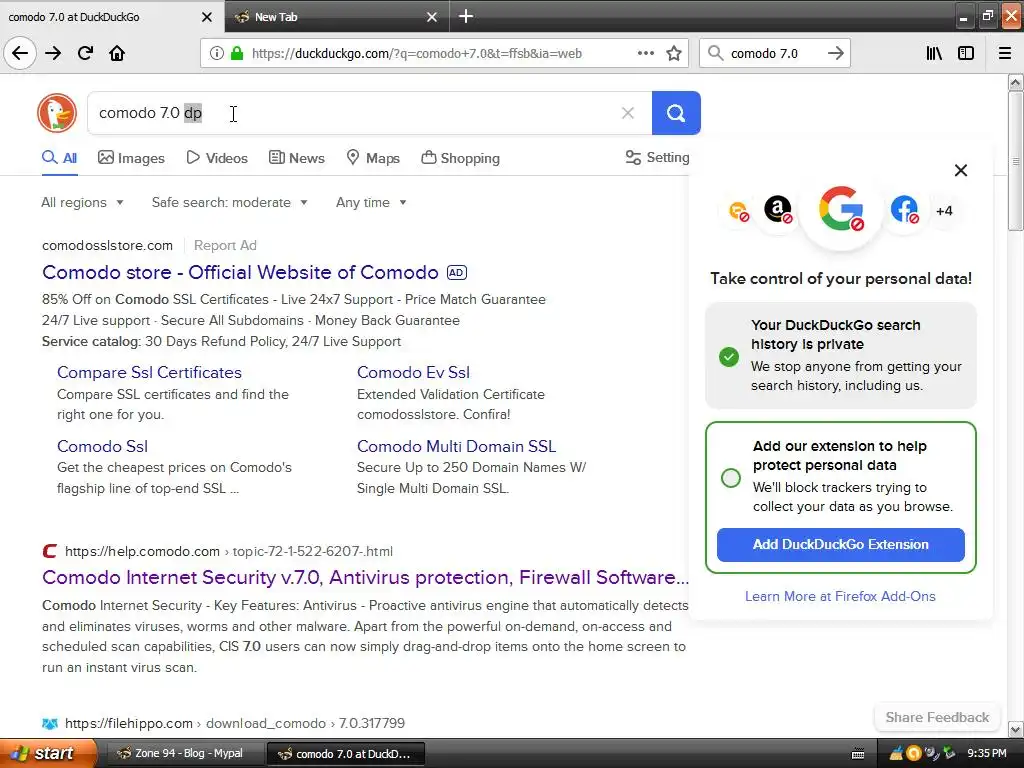Click the blocked Facebook tracker icon
Viewport: 1024px width, 768px height.
point(904,210)
